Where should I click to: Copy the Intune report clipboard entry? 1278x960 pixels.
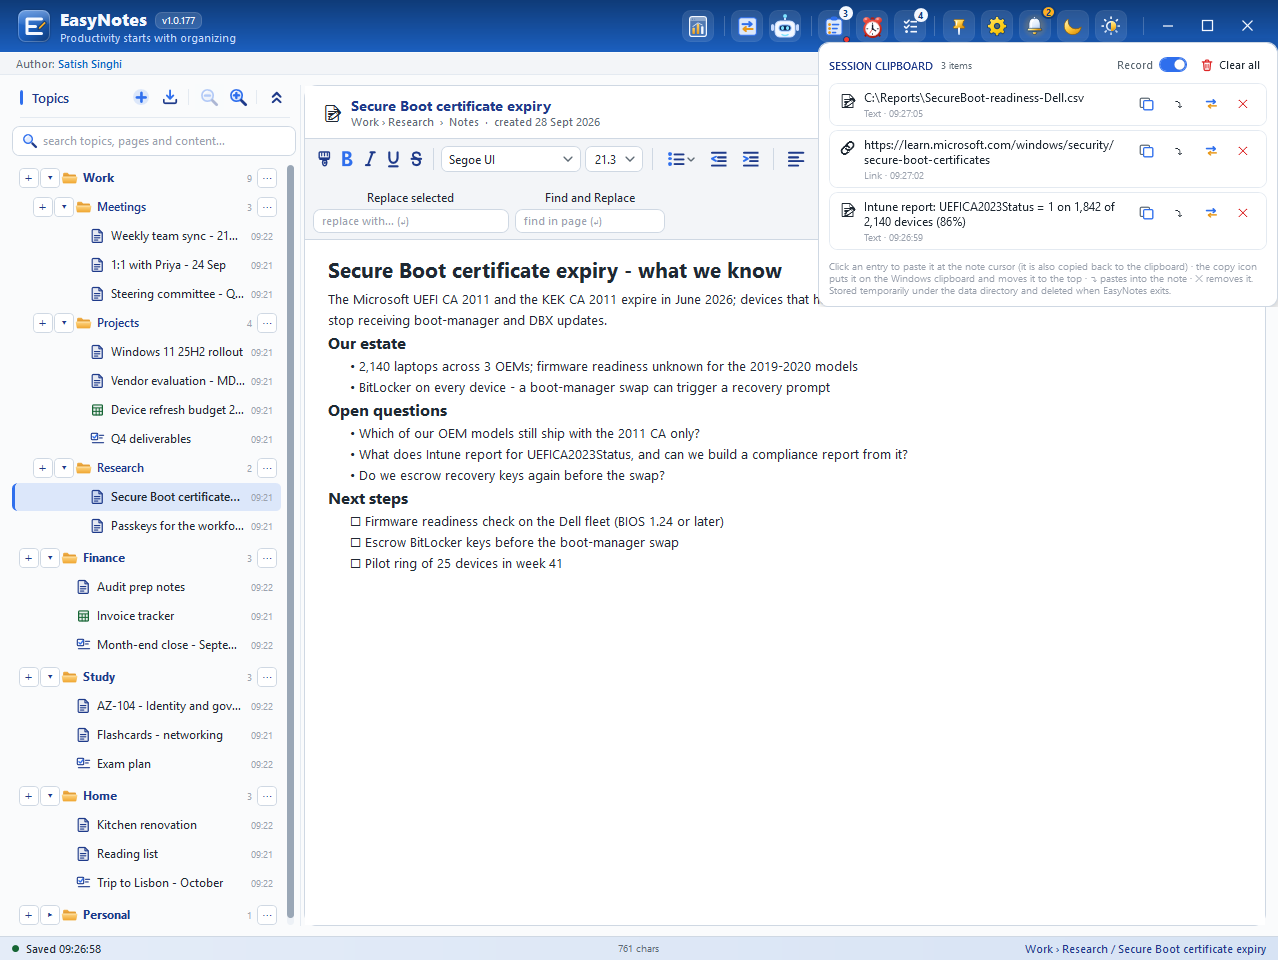(1147, 213)
